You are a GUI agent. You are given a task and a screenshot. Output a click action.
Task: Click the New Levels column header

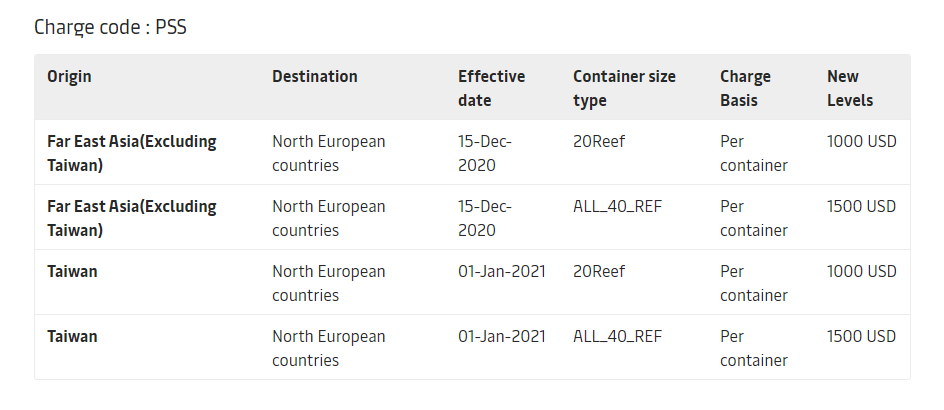coord(850,88)
